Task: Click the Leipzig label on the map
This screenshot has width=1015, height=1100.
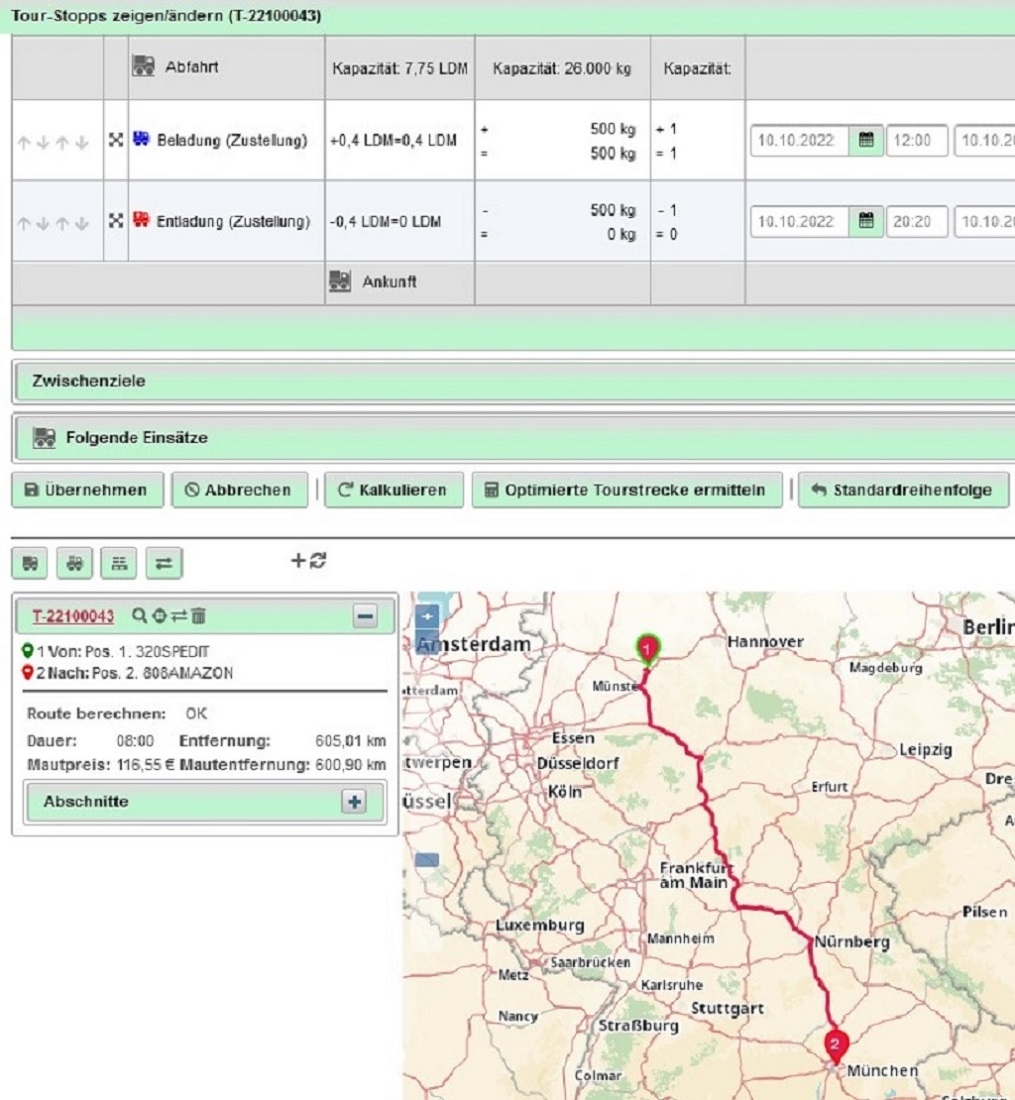Action: [x=925, y=750]
